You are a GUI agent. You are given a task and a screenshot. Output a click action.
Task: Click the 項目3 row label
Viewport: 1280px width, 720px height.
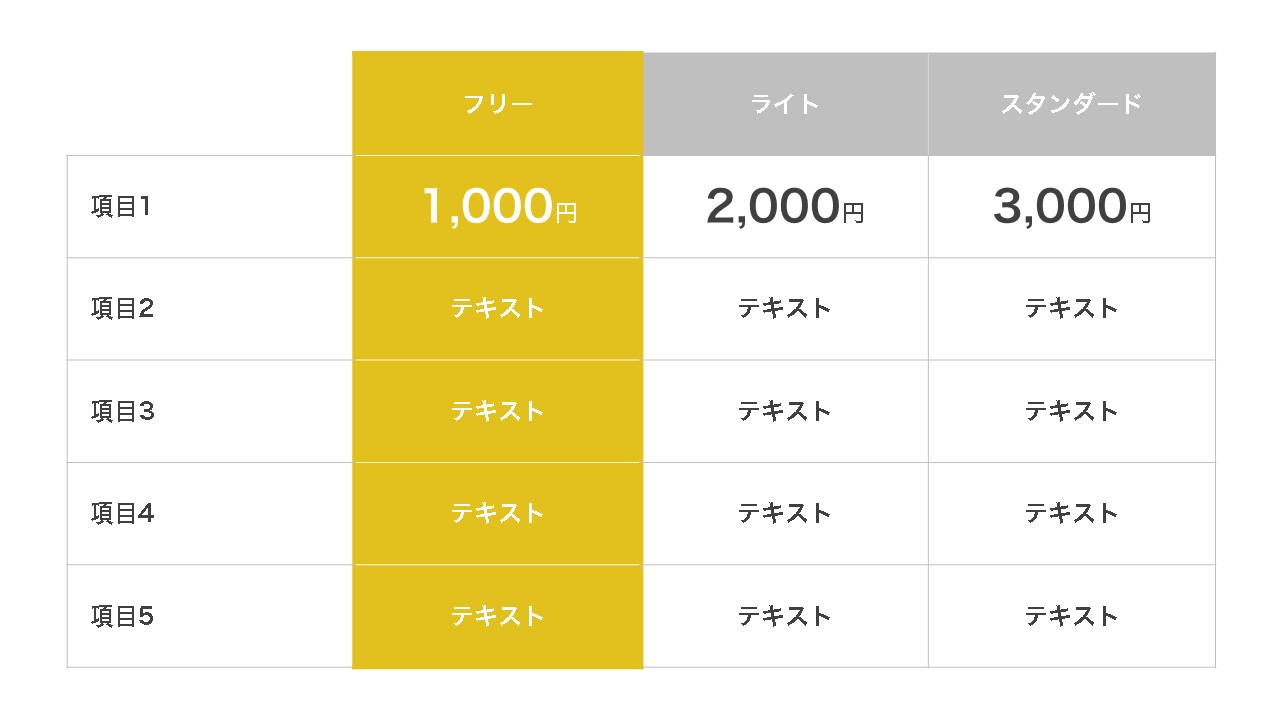[122, 411]
